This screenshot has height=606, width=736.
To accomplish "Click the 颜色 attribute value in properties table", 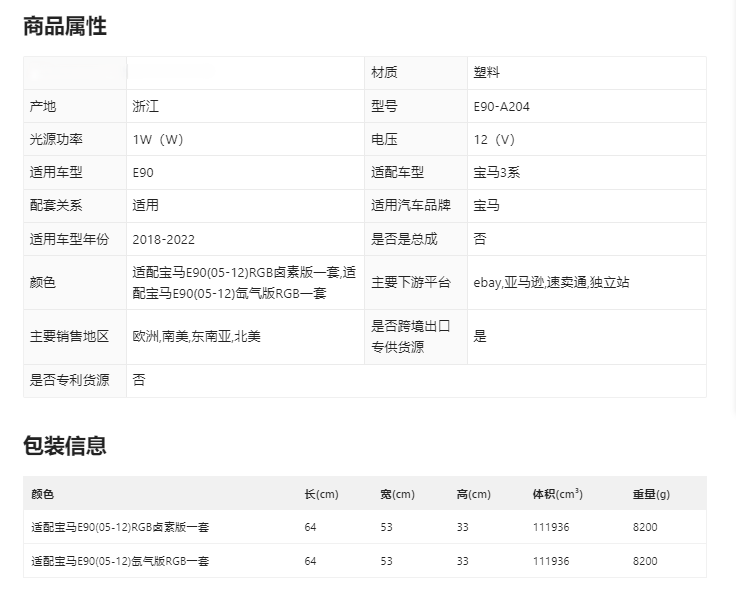I will click(x=244, y=282).
